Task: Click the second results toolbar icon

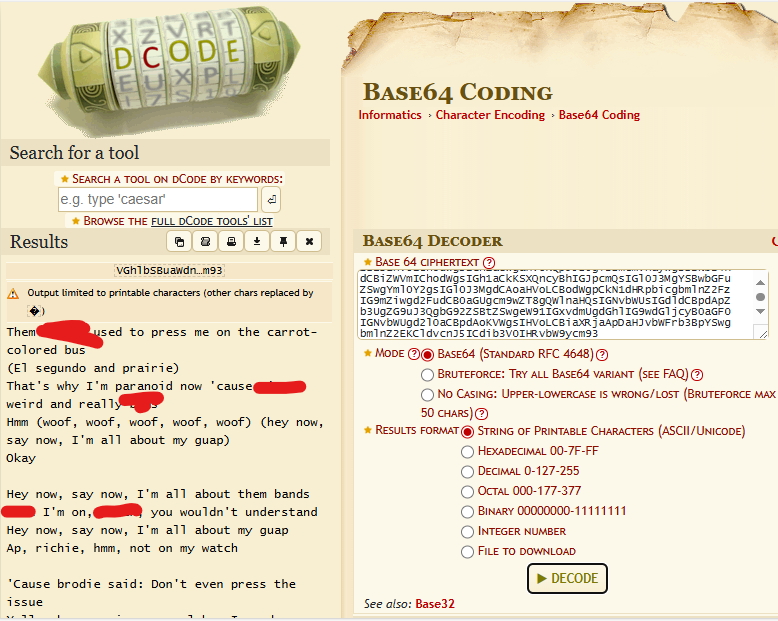Action: click(205, 242)
